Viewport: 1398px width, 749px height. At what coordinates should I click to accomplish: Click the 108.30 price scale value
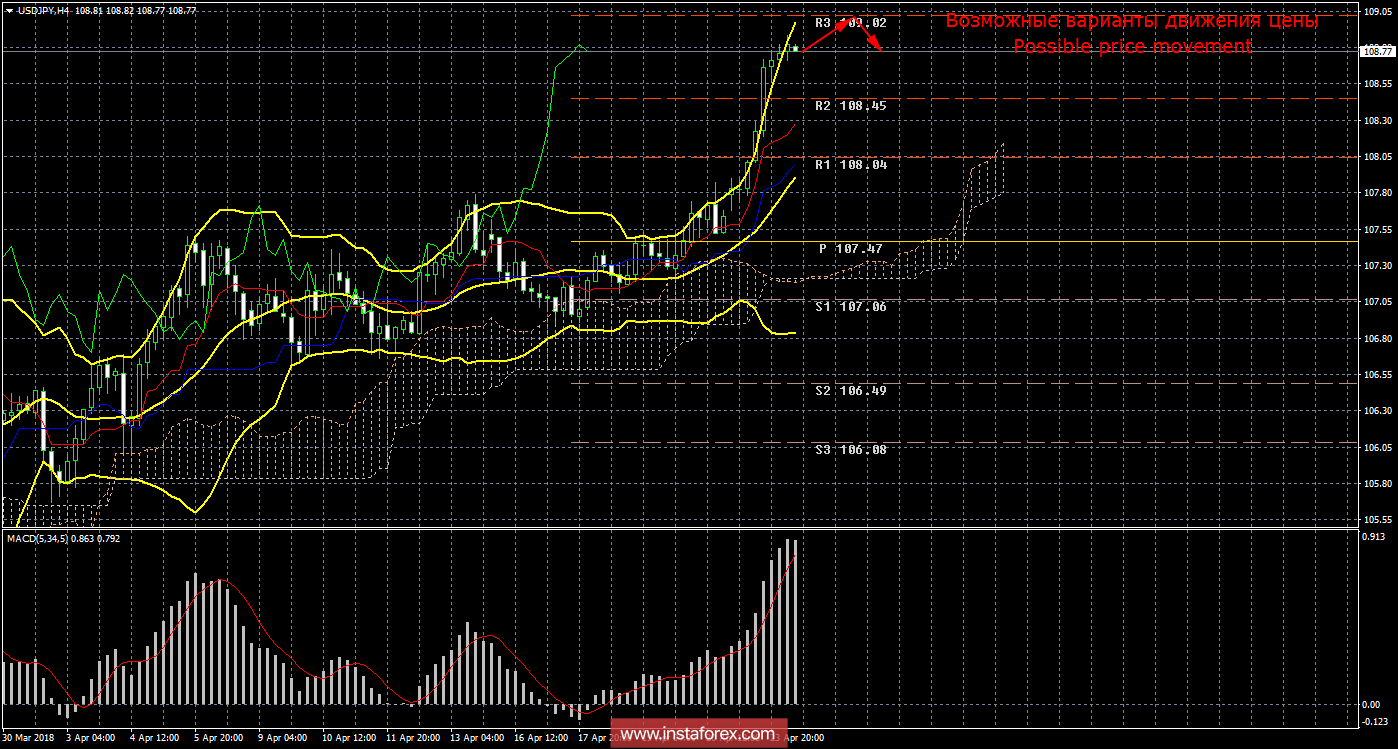tap(1376, 120)
